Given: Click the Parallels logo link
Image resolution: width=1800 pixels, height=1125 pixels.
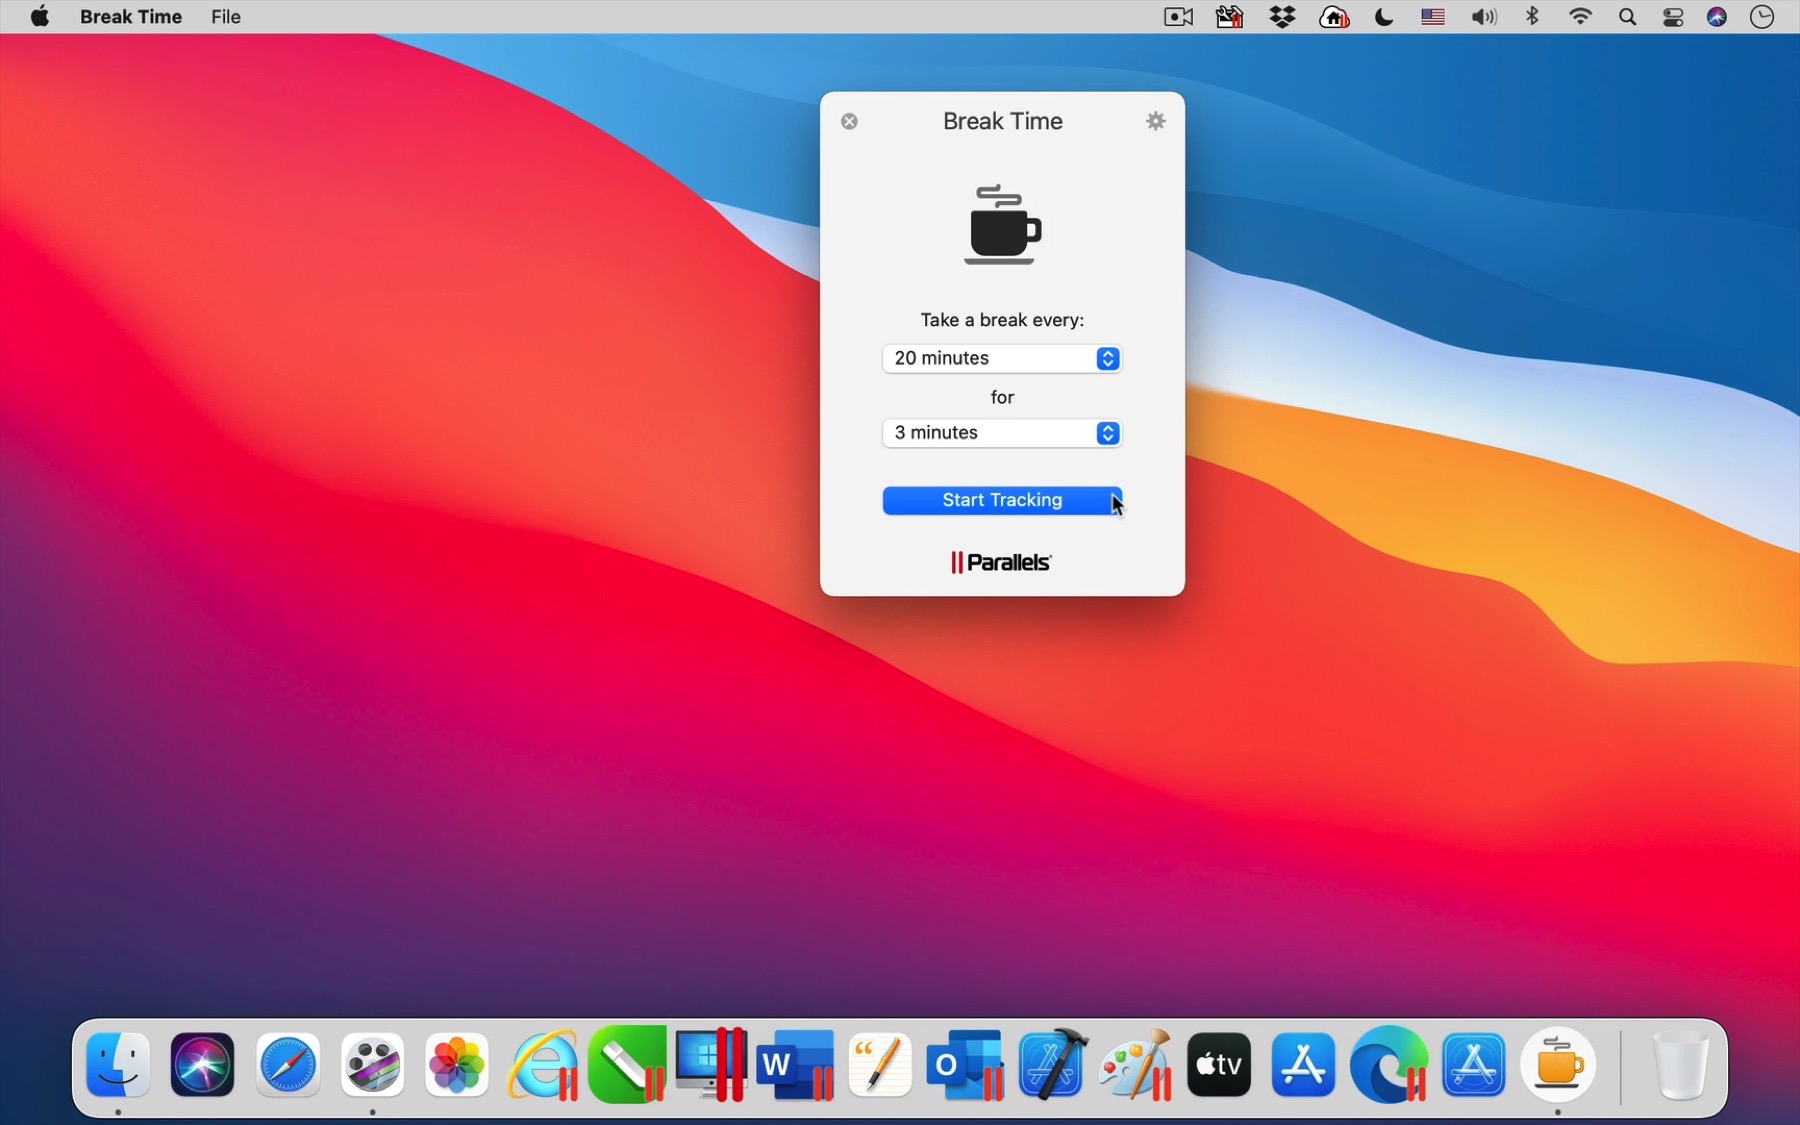Looking at the screenshot, I should click(x=1001, y=562).
